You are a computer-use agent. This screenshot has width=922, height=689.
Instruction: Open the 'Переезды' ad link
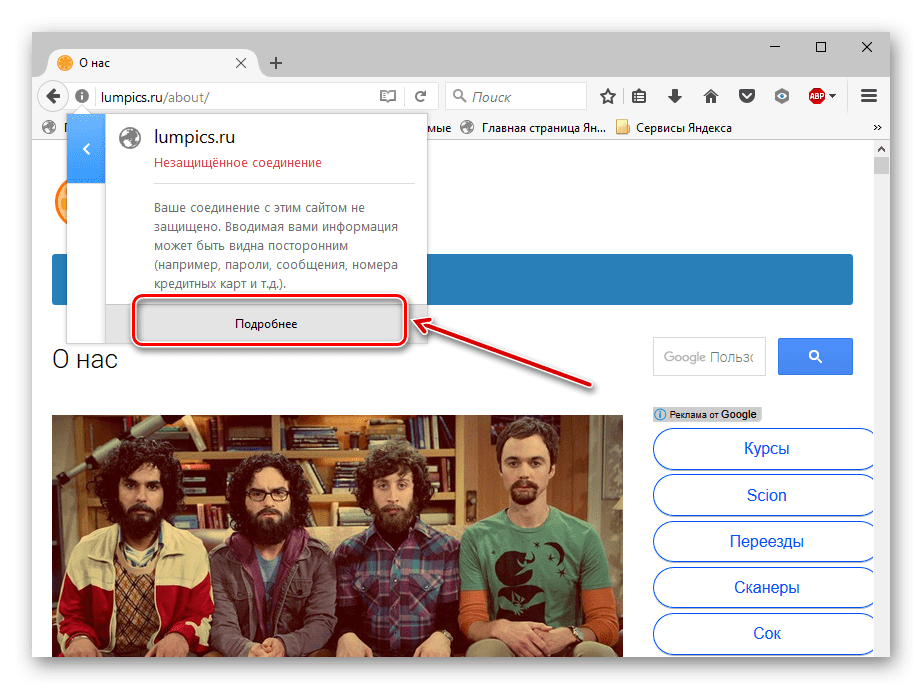[x=764, y=541]
